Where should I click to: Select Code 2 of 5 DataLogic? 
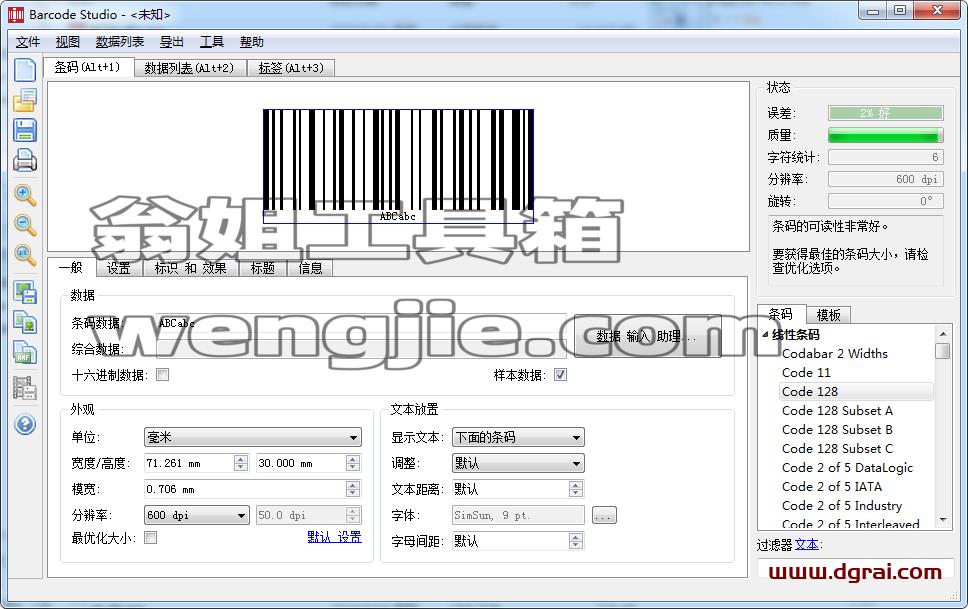click(847, 468)
